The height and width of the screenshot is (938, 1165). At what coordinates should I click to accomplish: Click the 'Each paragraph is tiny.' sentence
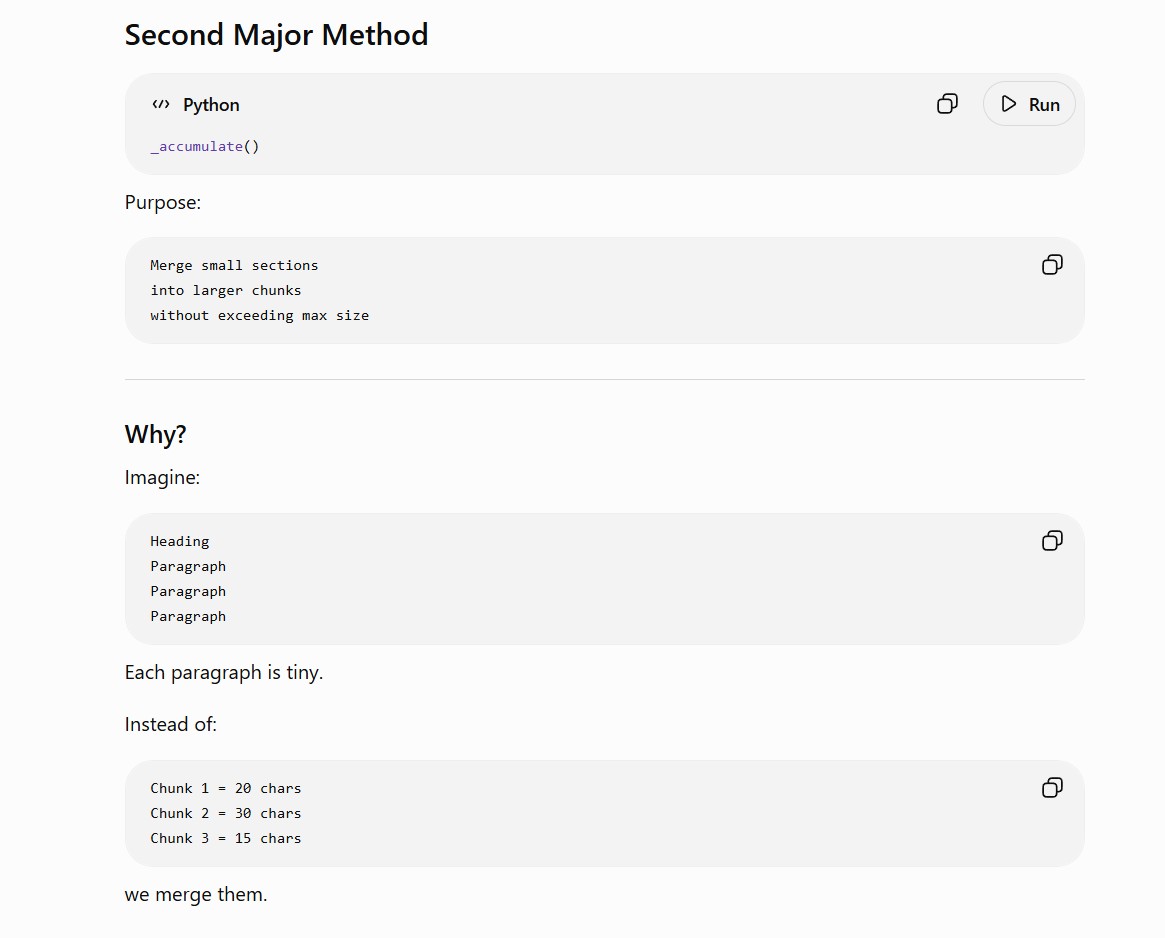224,673
